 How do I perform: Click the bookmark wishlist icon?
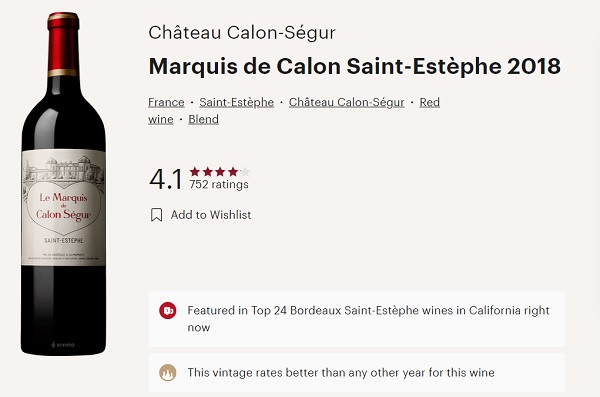156,215
